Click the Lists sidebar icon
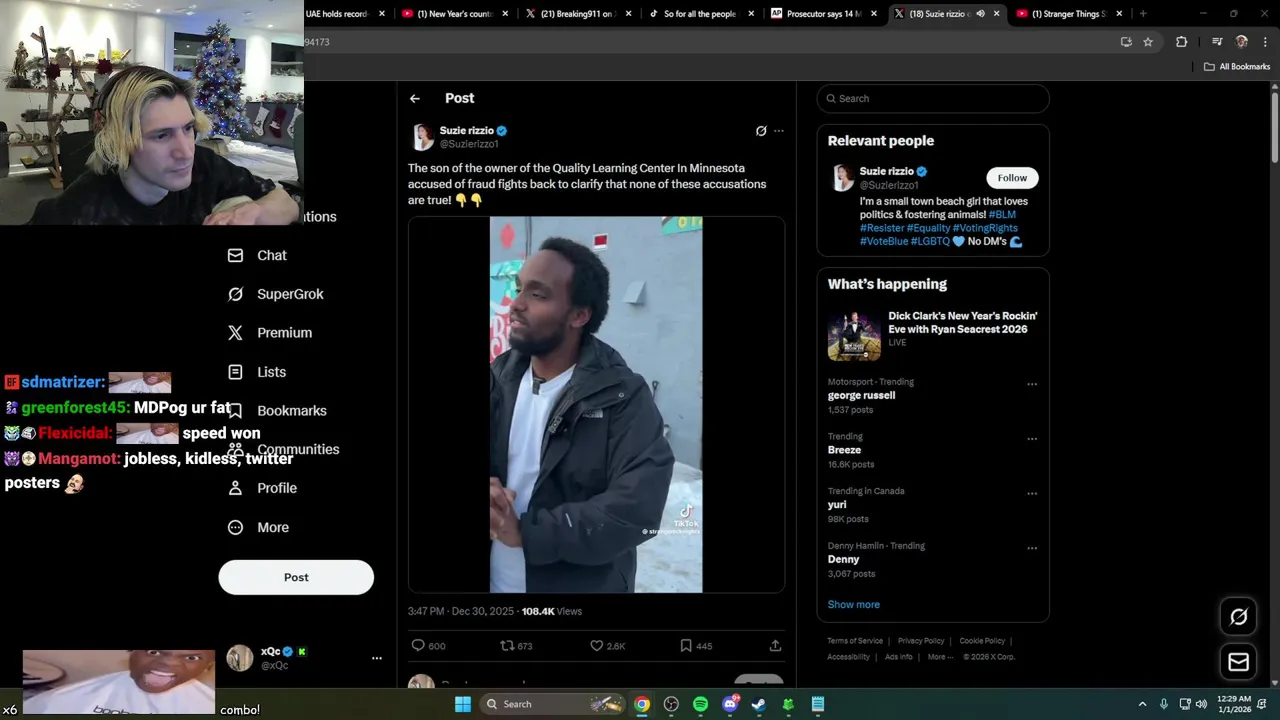This screenshot has height=720, width=1280. click(235, 372)
